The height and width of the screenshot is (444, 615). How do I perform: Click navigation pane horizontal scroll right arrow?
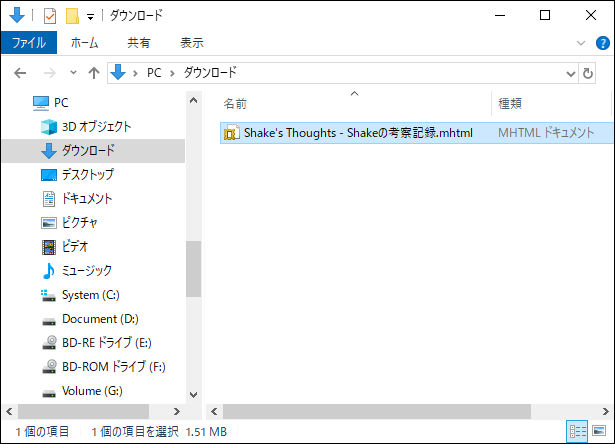(176, 411)
